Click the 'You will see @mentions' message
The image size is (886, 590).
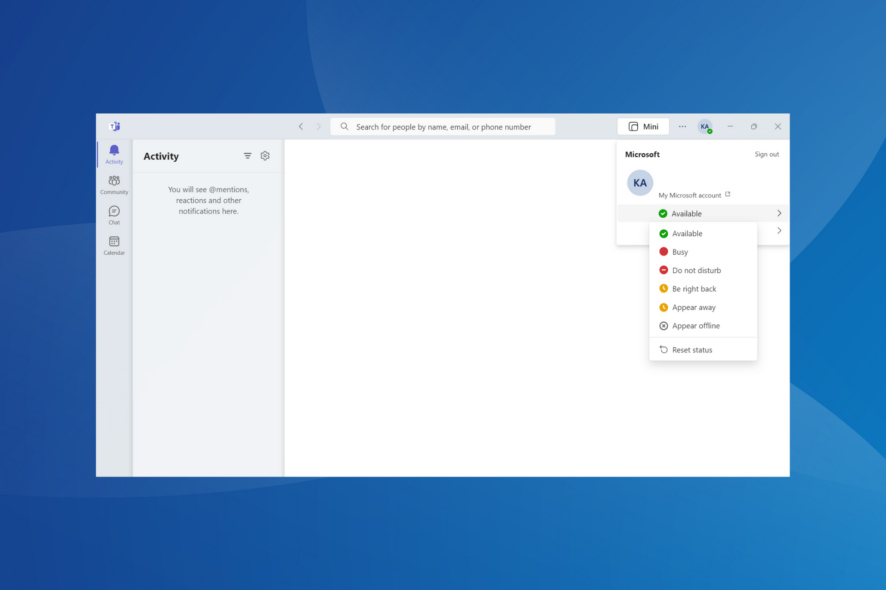[209, 200]
